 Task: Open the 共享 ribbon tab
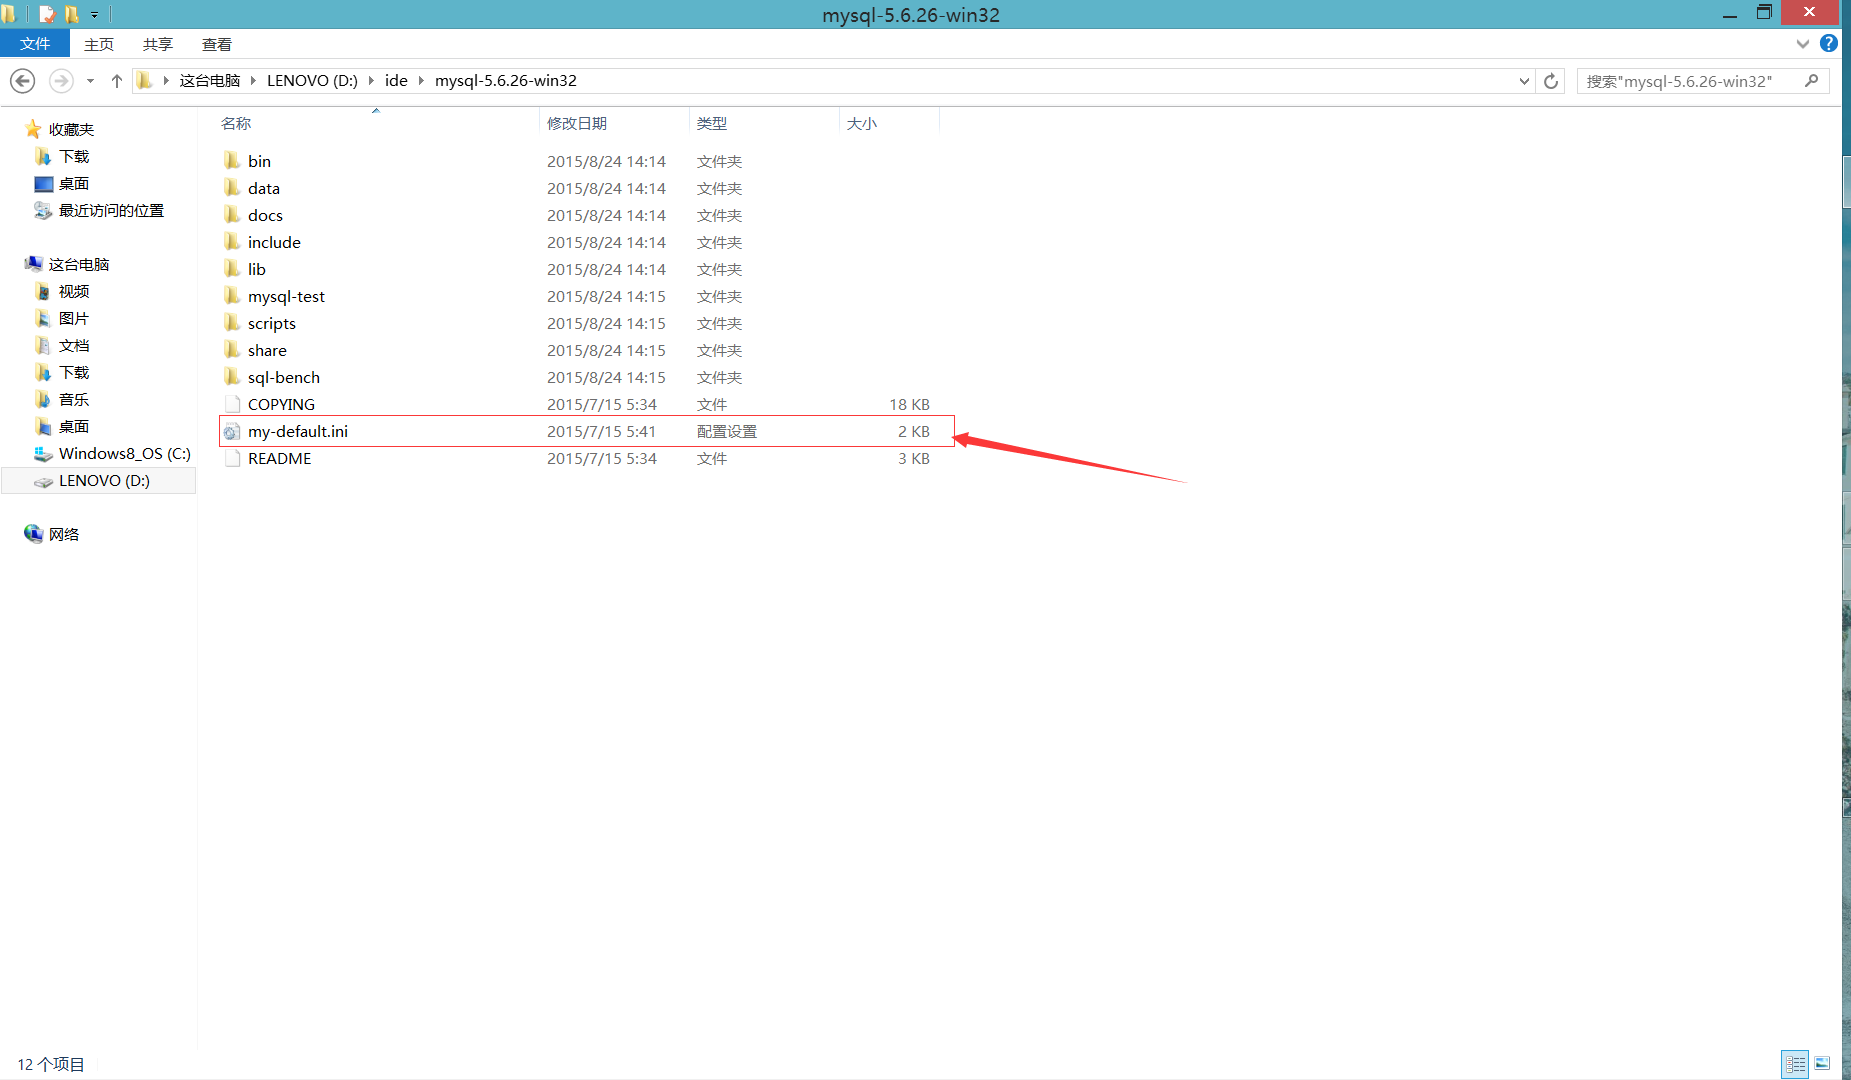click(x=158, y=44)
